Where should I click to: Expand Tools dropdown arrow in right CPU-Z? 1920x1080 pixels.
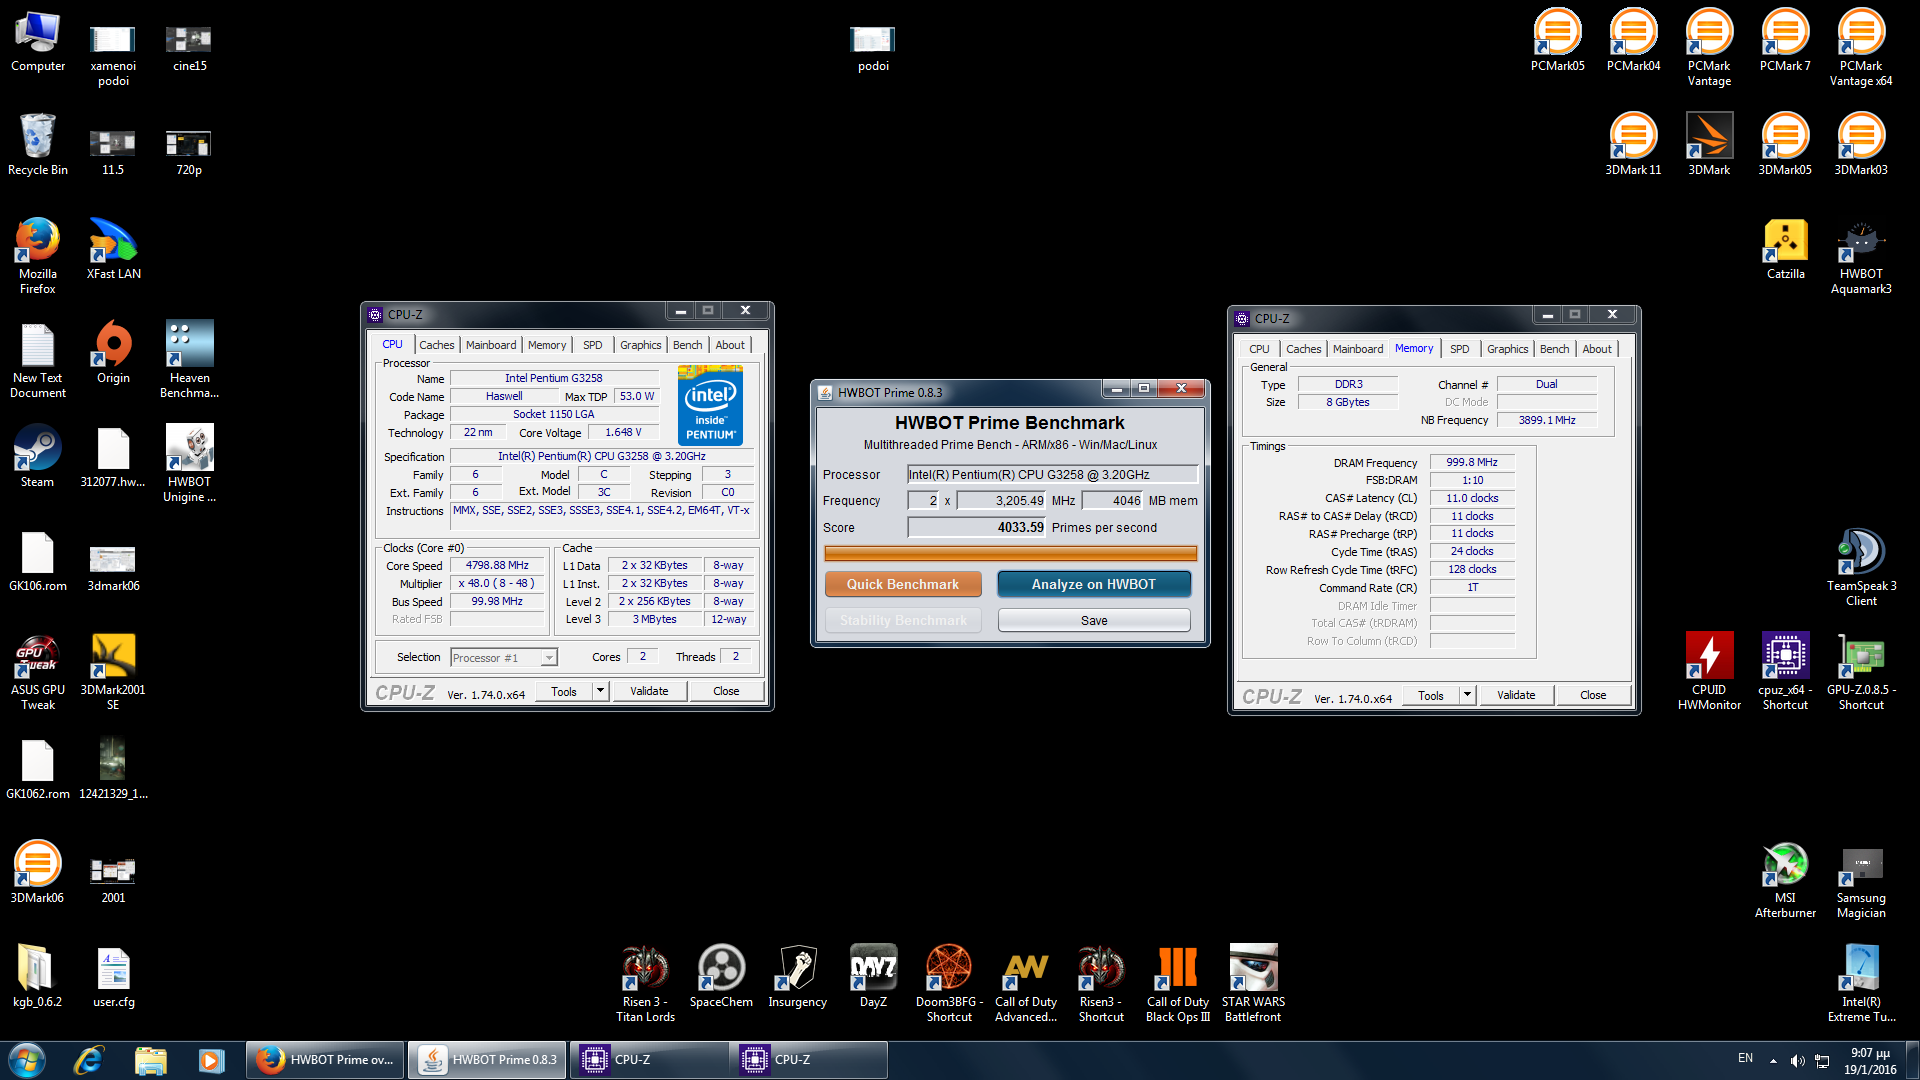(1467, 695)
